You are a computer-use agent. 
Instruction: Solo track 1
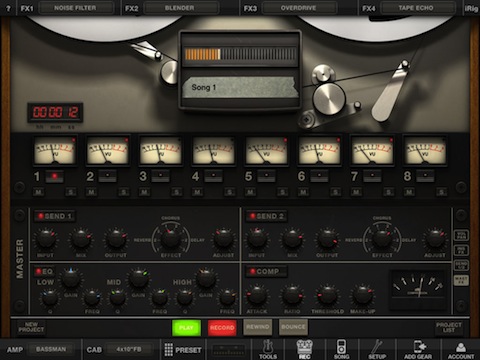pyautogui.click(x=71, y=192)
